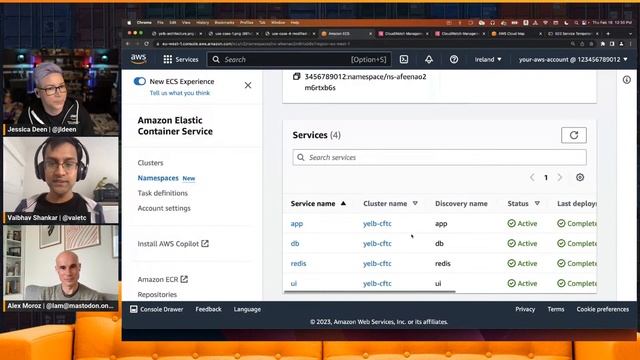Select Jessica Deen's video thumbnail
Viewport: 640px width, 360px height.
coord(61,93)
